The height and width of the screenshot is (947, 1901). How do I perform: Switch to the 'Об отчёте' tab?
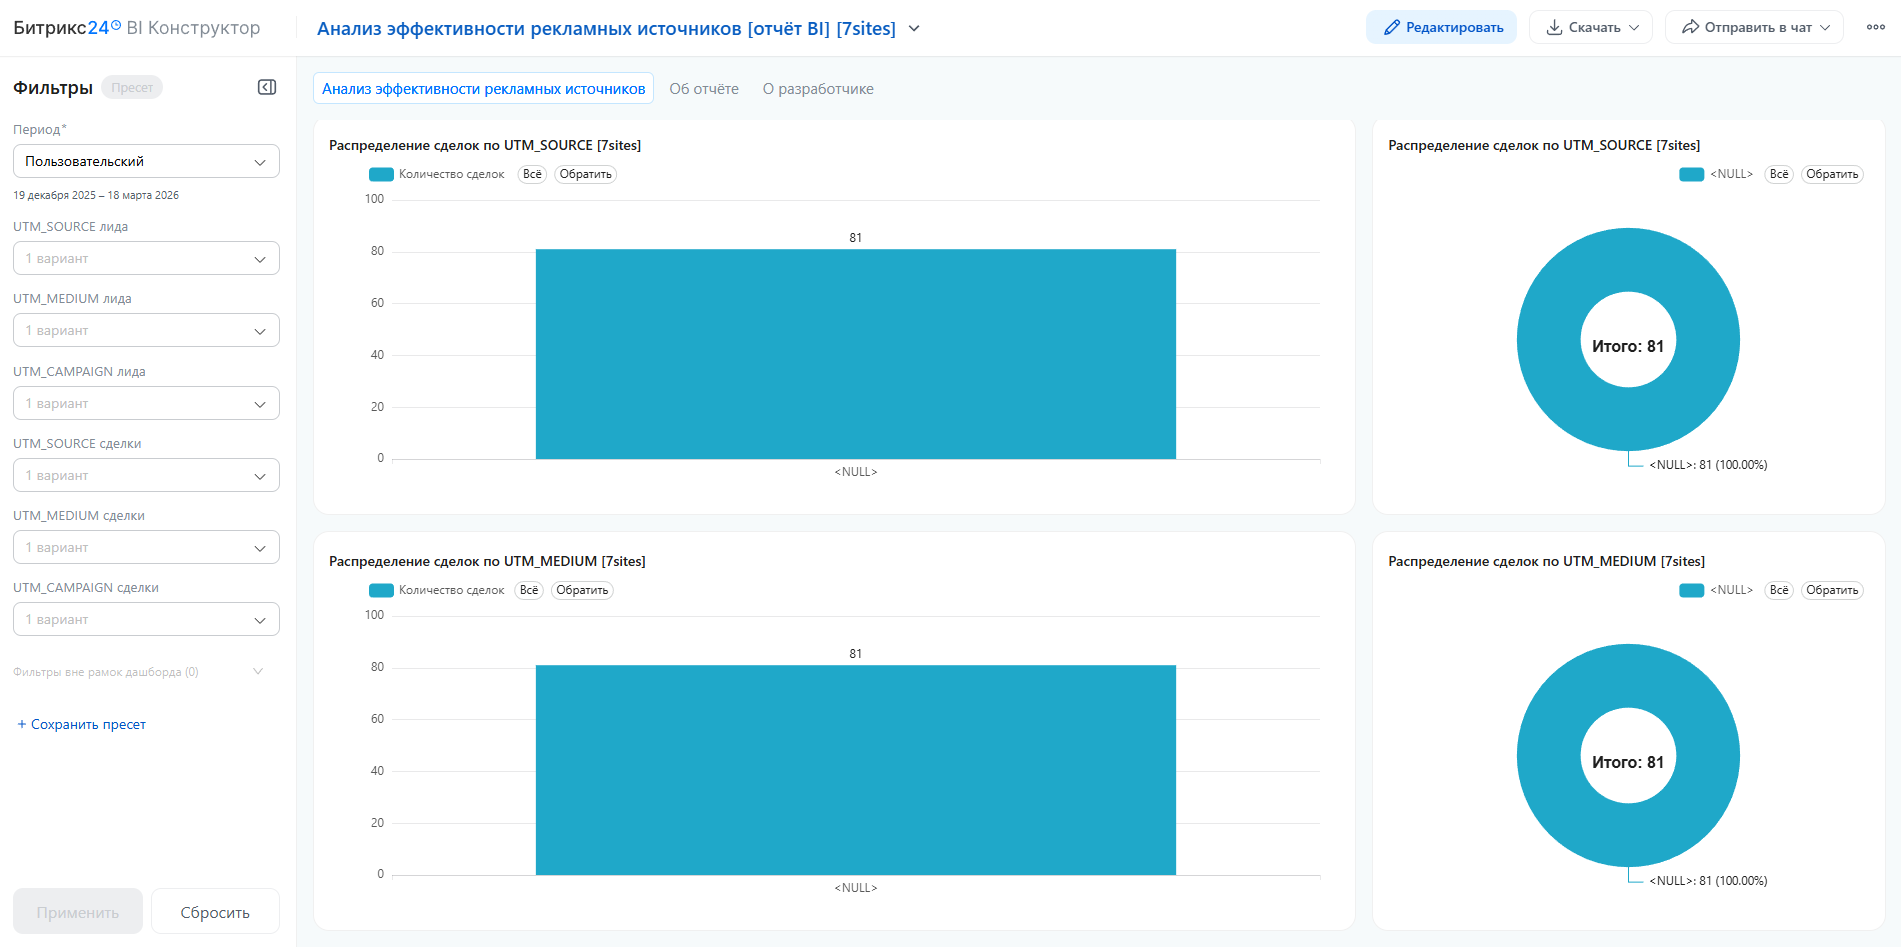point(704,89)
